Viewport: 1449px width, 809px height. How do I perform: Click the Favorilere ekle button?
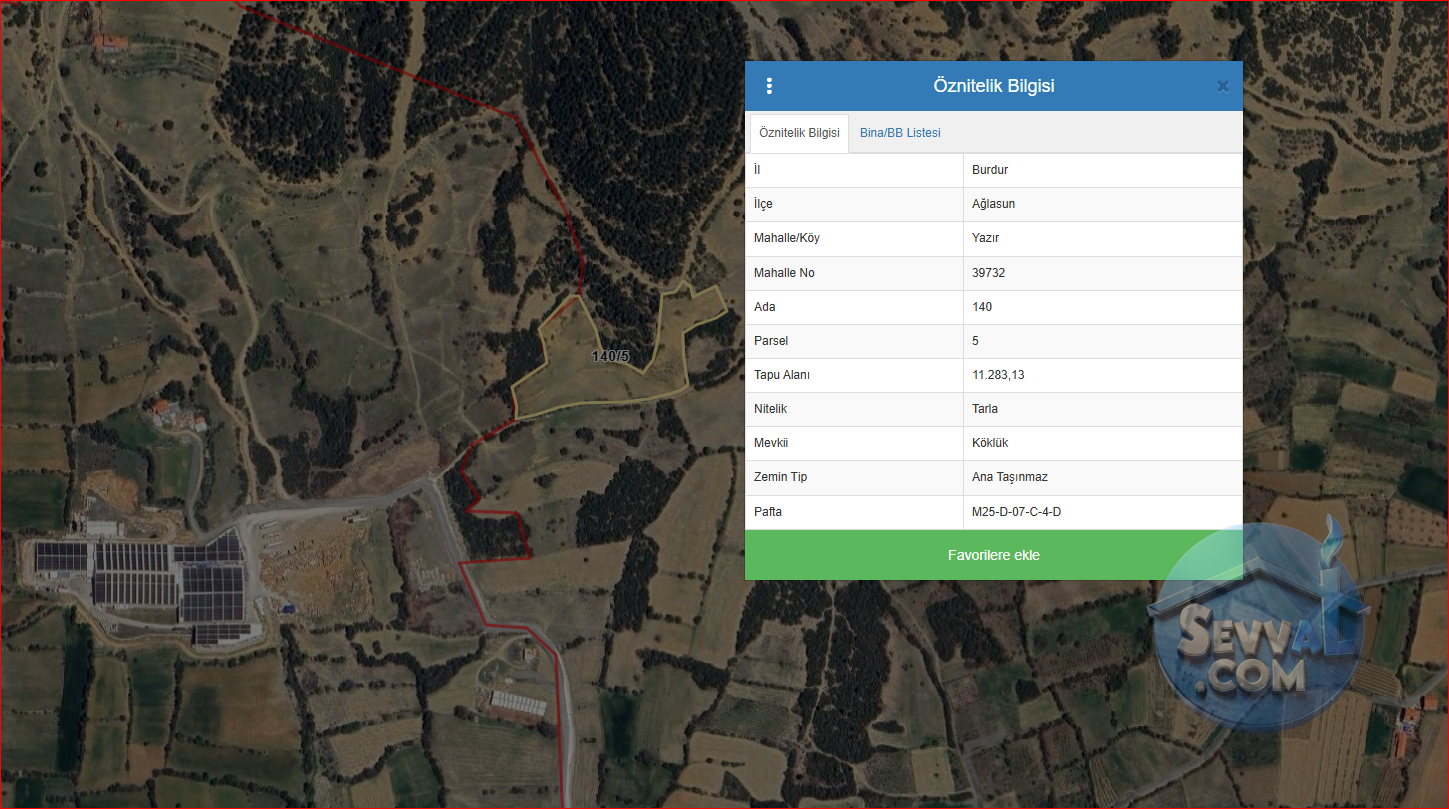click(994, 555)
